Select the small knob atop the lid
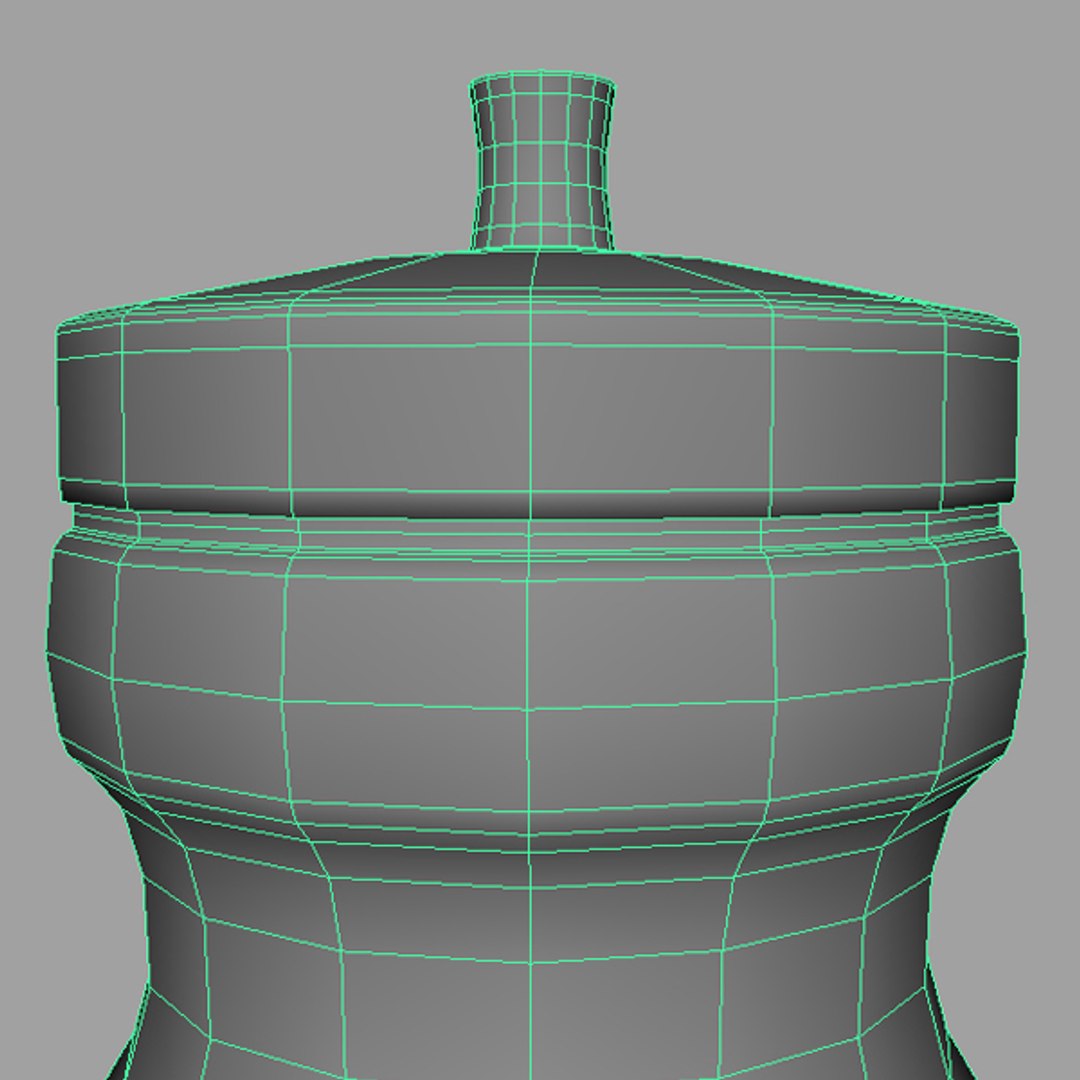The height and width of the screenshot is (1080, 1080). pos(542,160)
